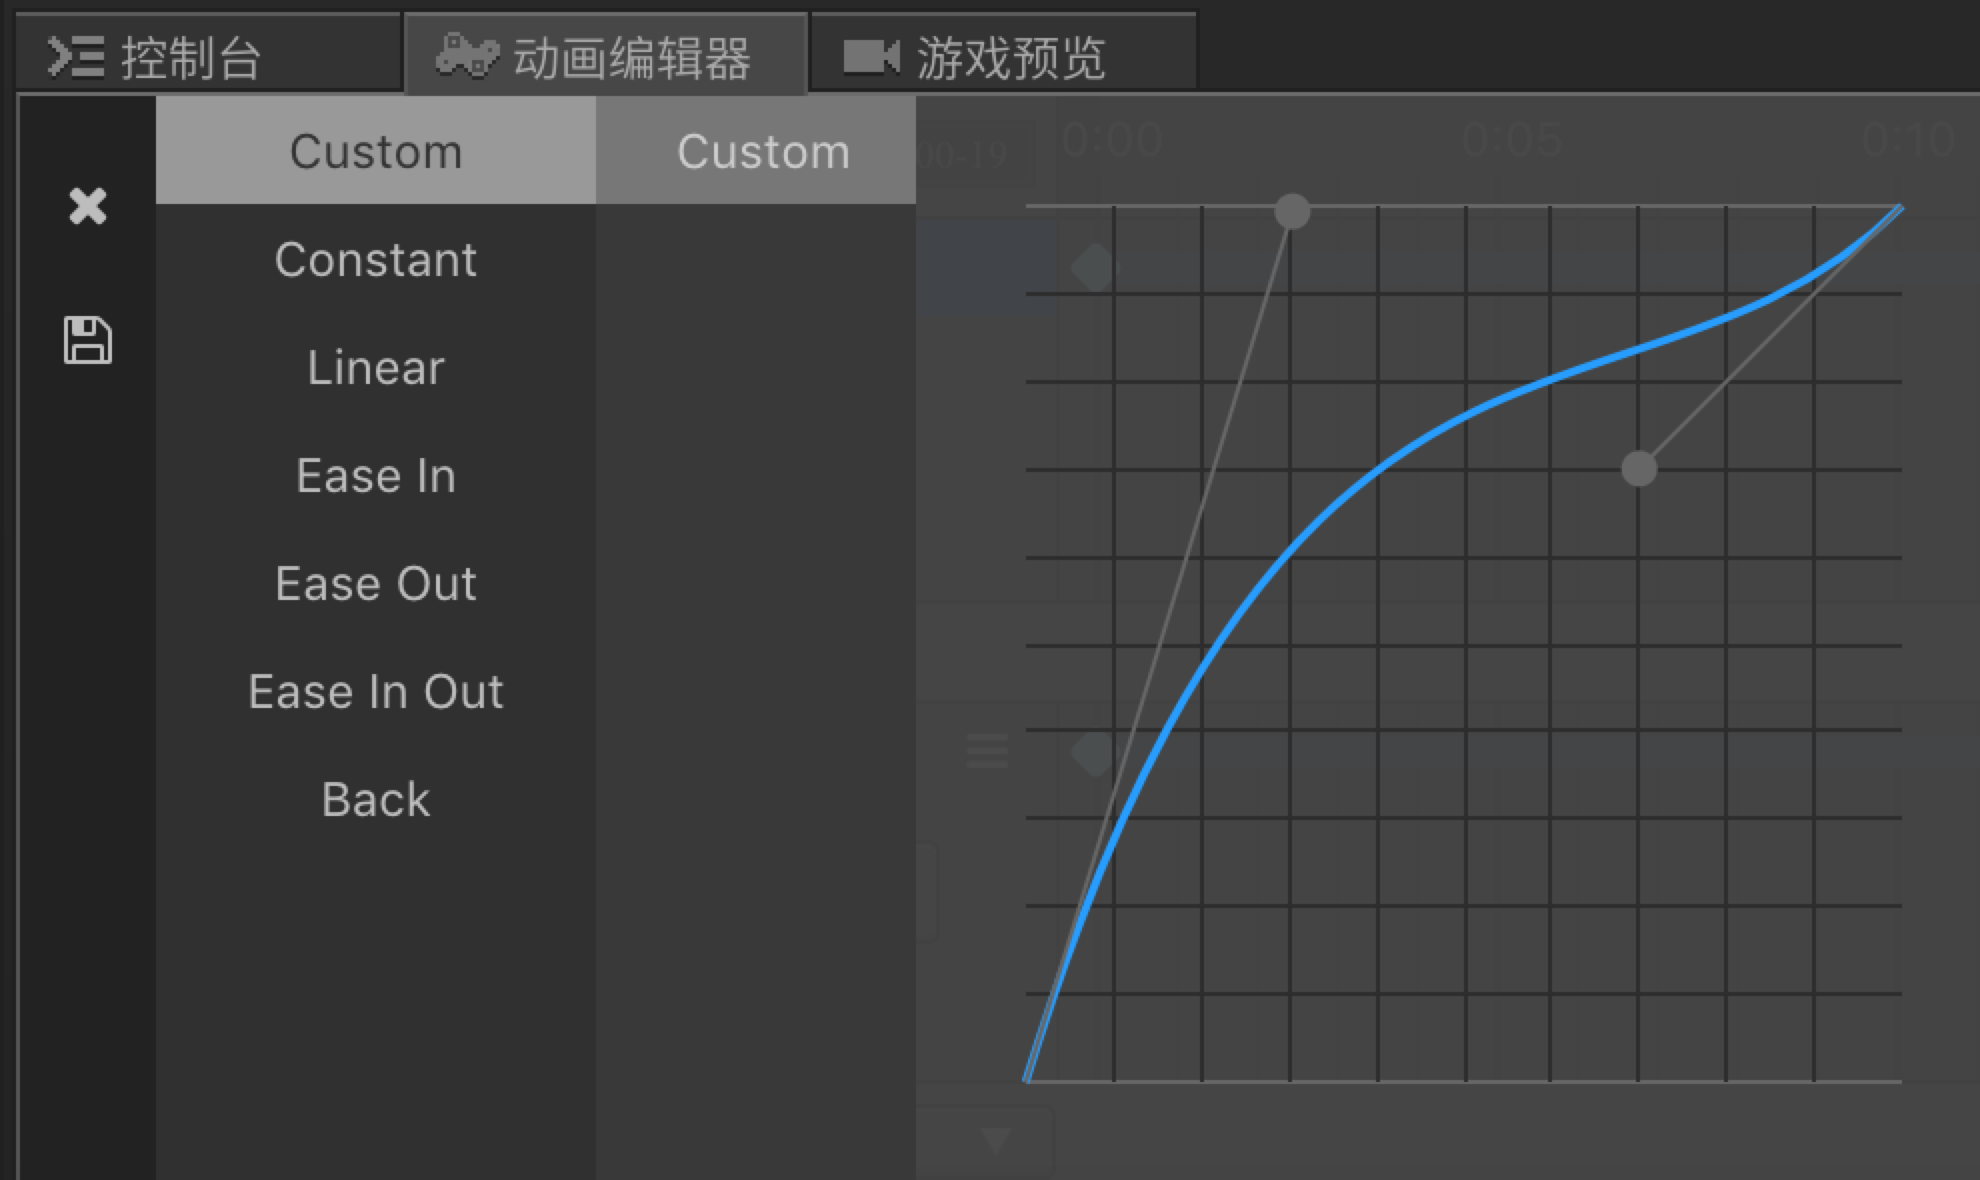This screenshot has height=1180, width=1980.
Task: Choose the Linear easing category
Action: tap(376, 368)
